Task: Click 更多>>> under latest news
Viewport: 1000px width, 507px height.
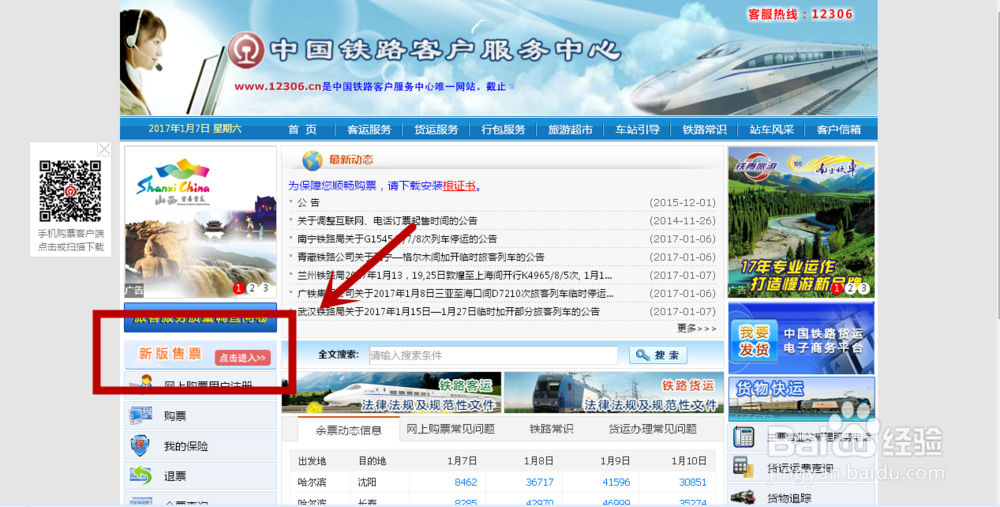Action: click(x=696, y=328)
